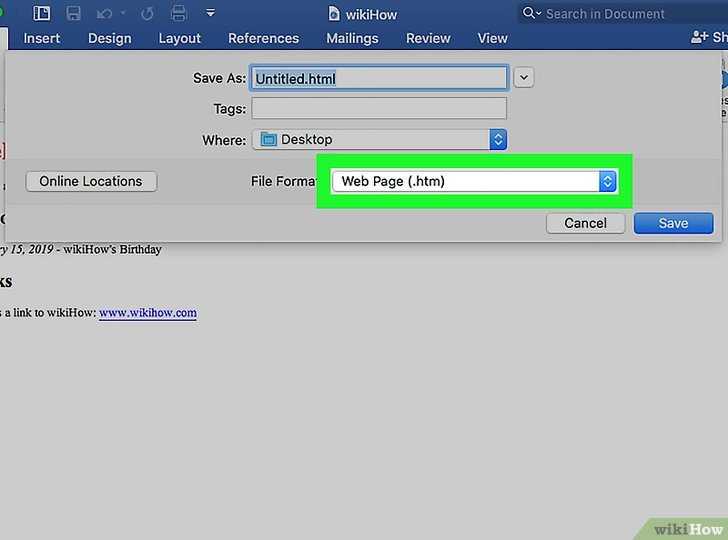
Task: Switch to the References tab
Action: point(263,39)
